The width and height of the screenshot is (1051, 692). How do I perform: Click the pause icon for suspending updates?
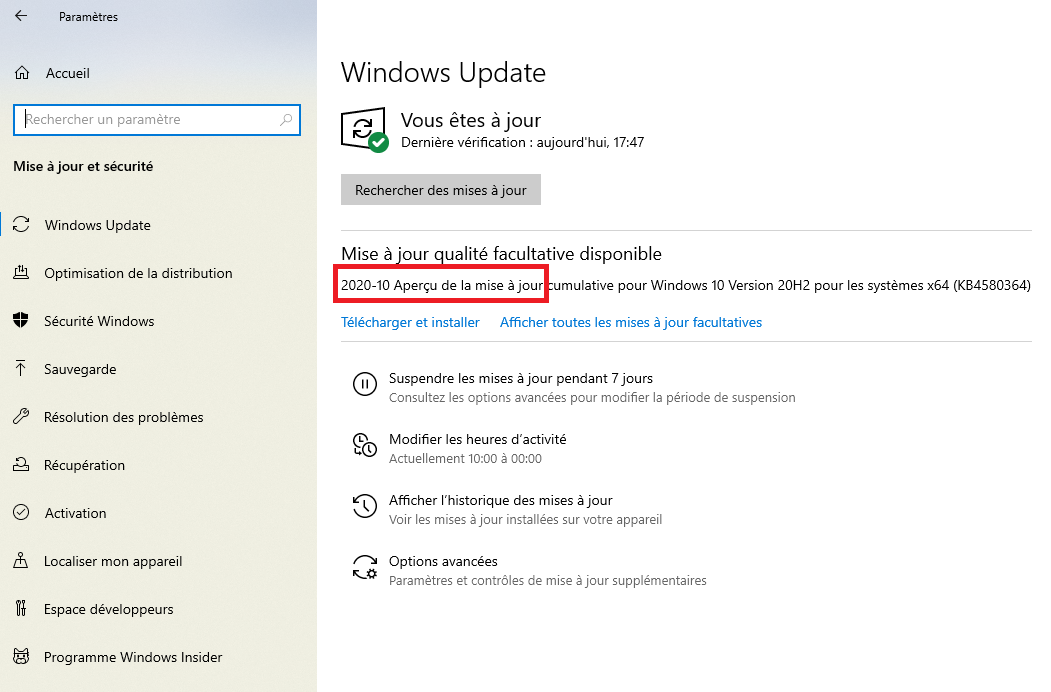click(365, 384)
